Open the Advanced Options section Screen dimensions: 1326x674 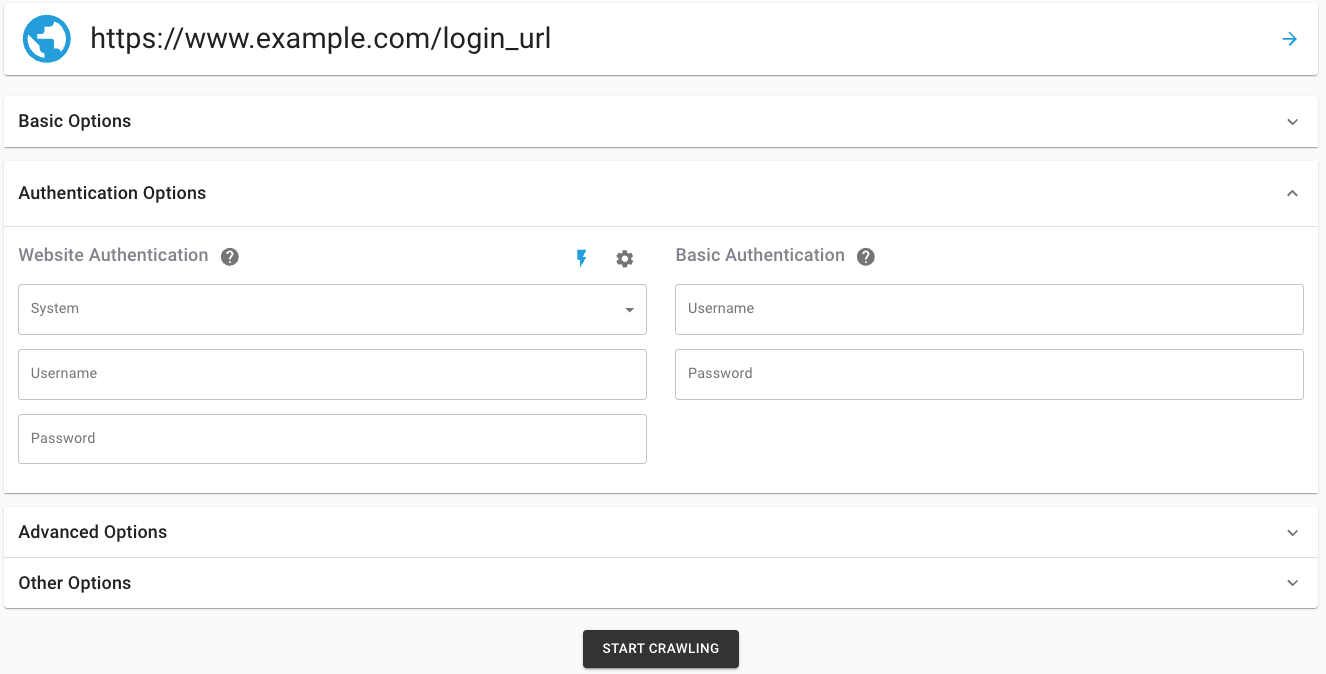(93, 532)
